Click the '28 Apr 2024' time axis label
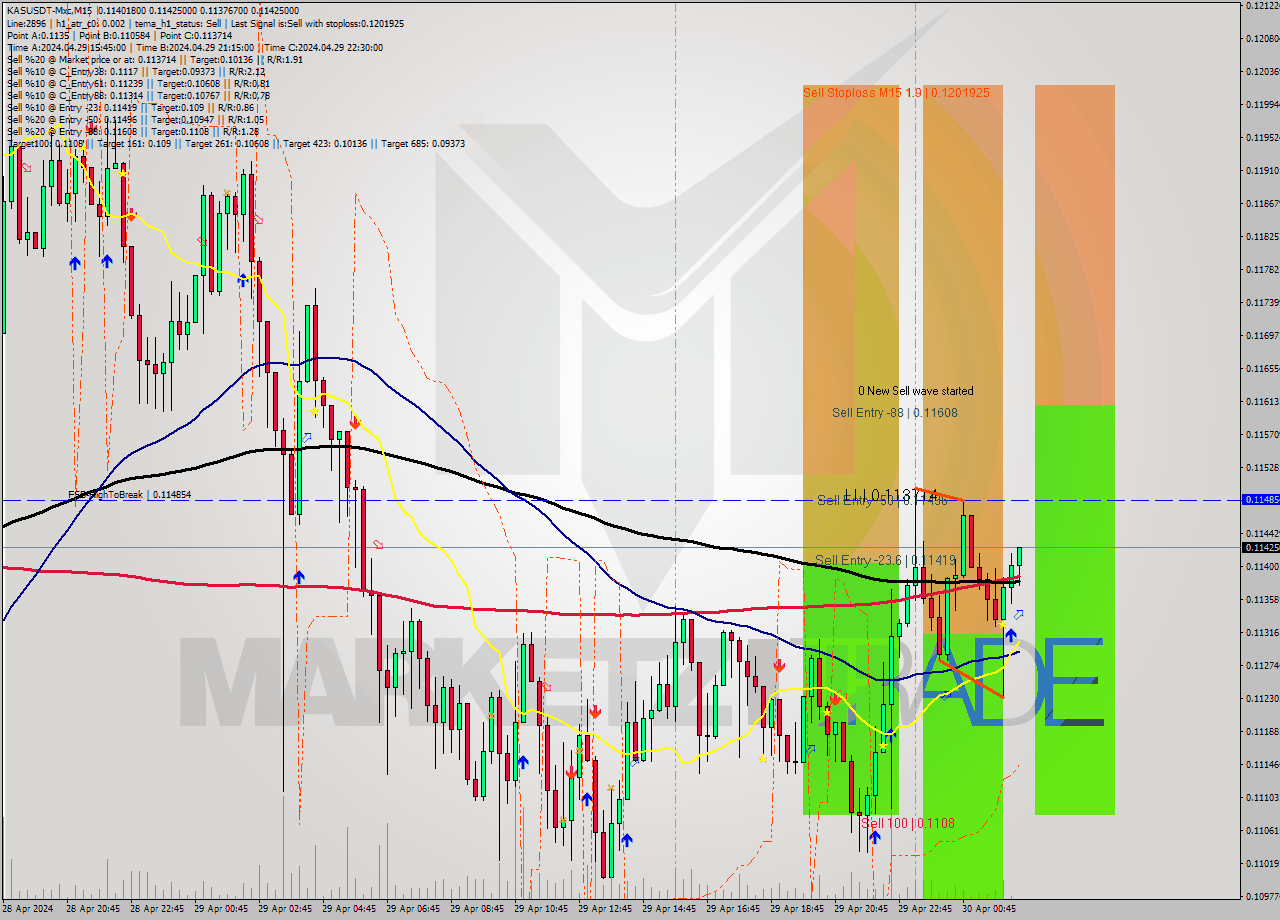The image size is (1280, 920). pyautogui.click(x=28, y=909)
